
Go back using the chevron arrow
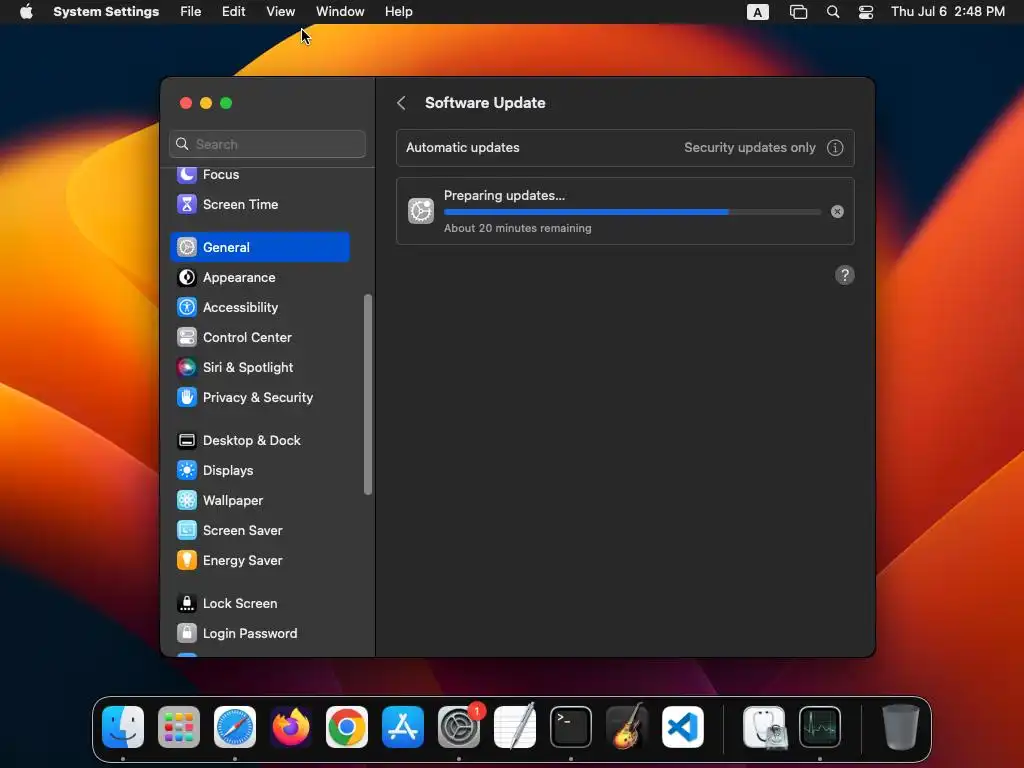[402, 103]
